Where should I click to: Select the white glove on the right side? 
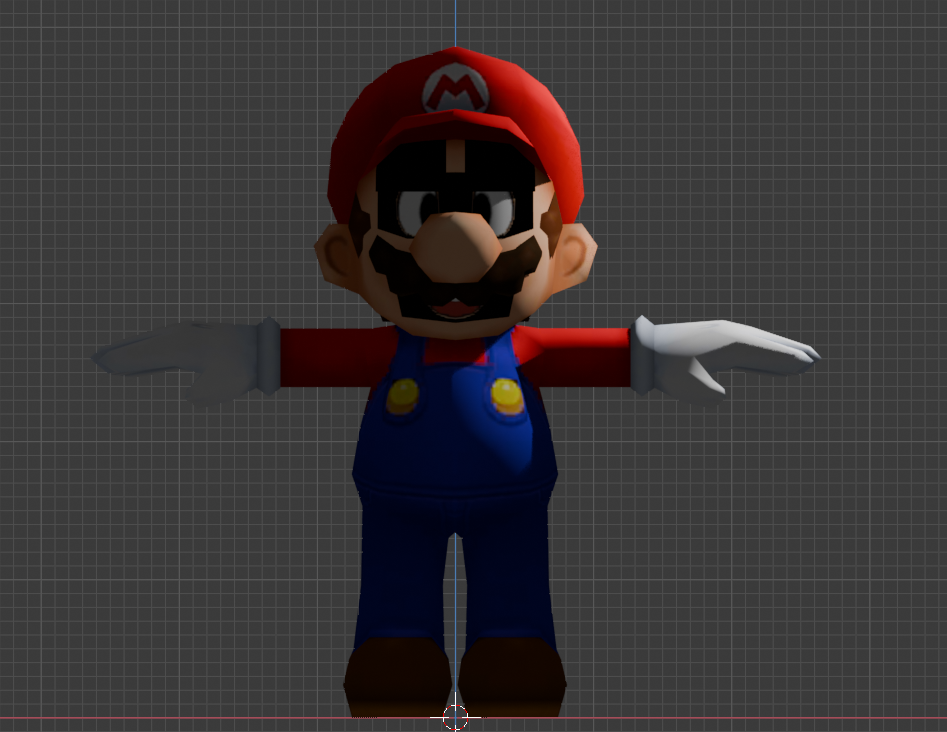pyautogui.click(x=724, y=359)
